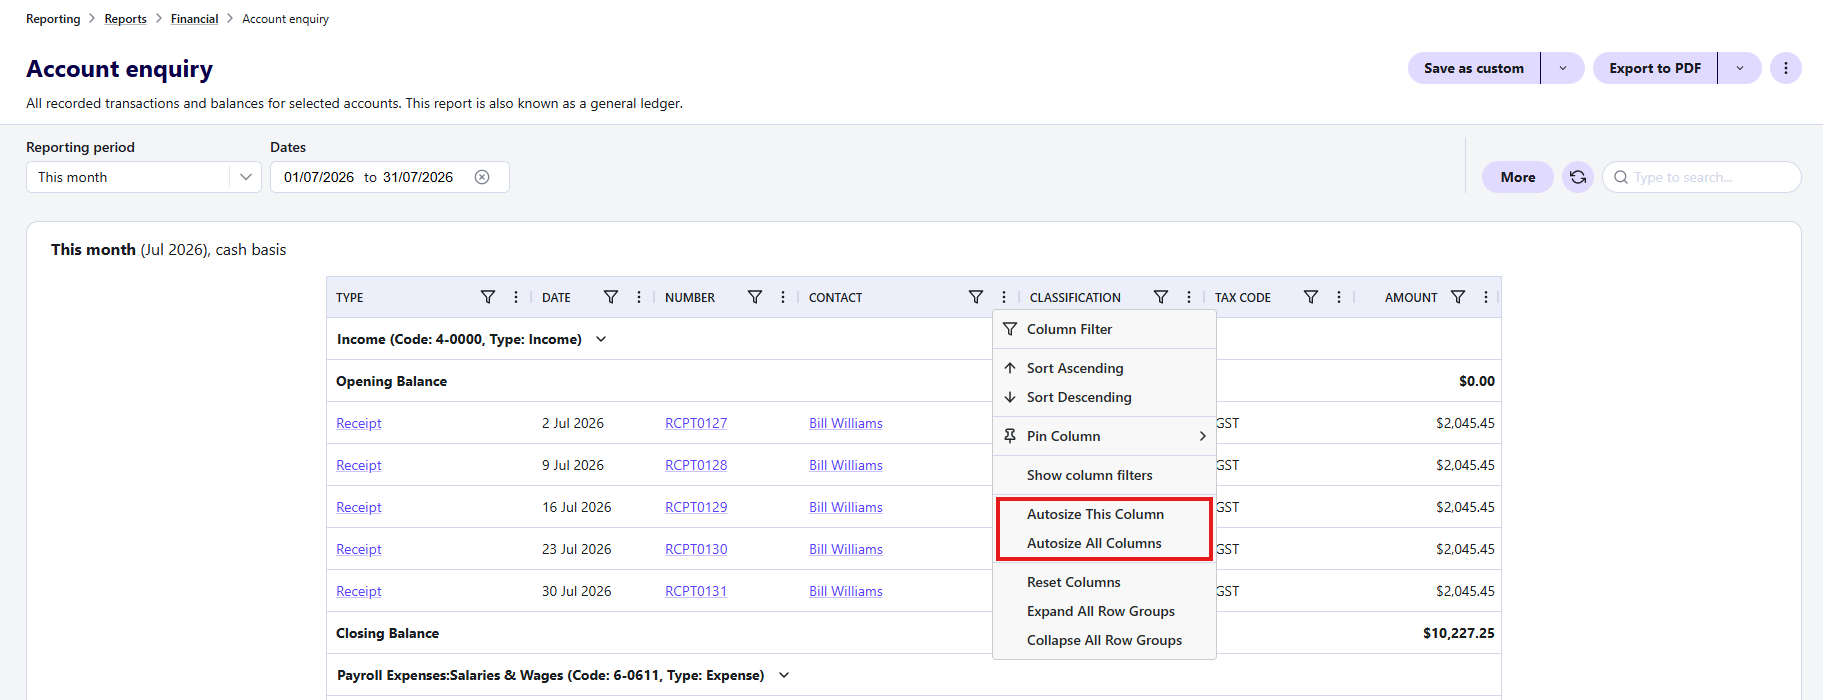Image resolution: width=1823 pixels, height=700 pixels.
Task: Open the Reporting period dropdown
Action: (x=144, y=177)
